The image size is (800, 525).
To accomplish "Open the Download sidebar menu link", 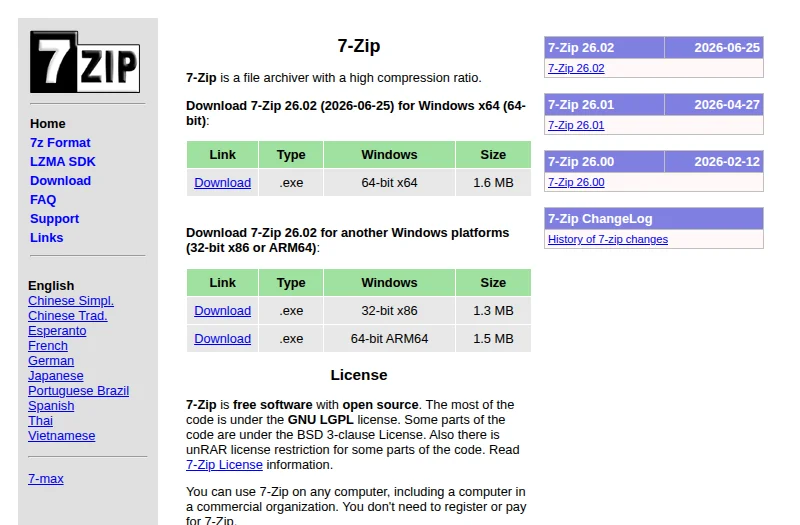I will [60, 181].
